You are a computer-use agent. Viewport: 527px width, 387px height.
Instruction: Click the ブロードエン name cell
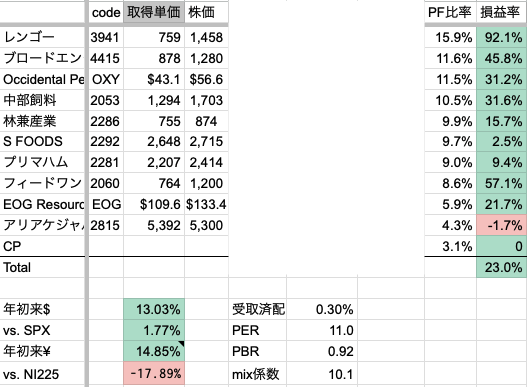[42, 59]
